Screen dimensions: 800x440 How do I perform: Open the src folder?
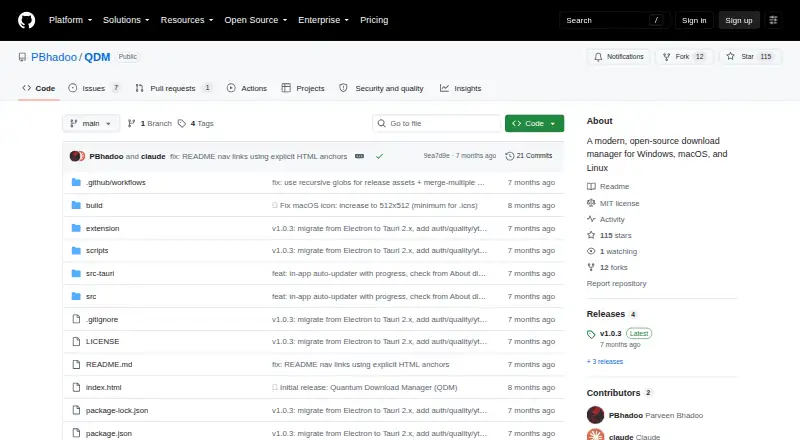tap(91, 297)
